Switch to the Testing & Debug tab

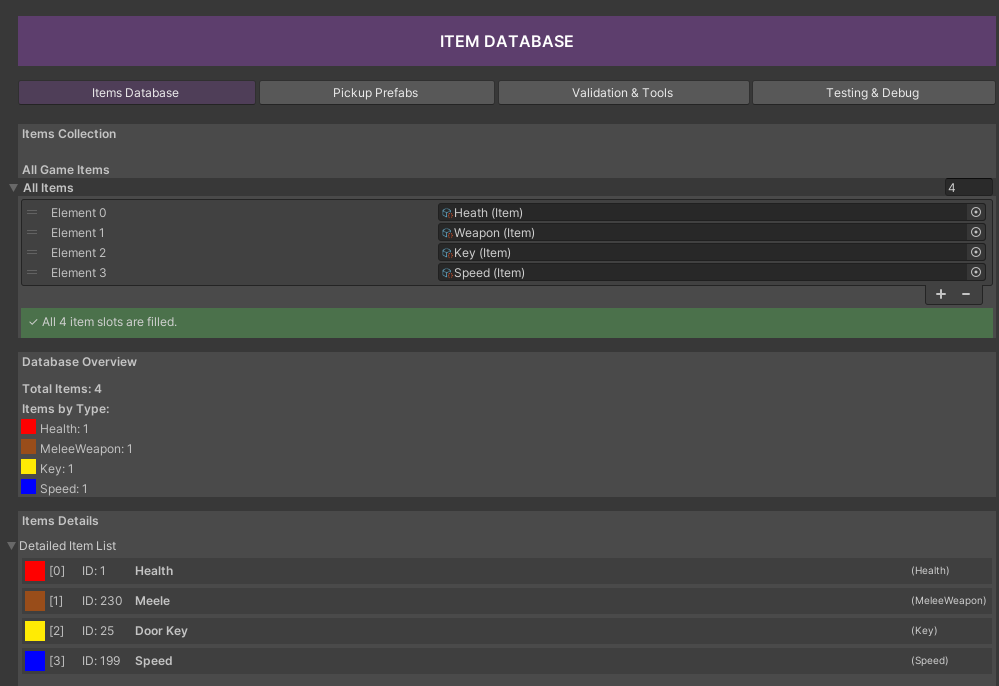(x=872, y=92)
